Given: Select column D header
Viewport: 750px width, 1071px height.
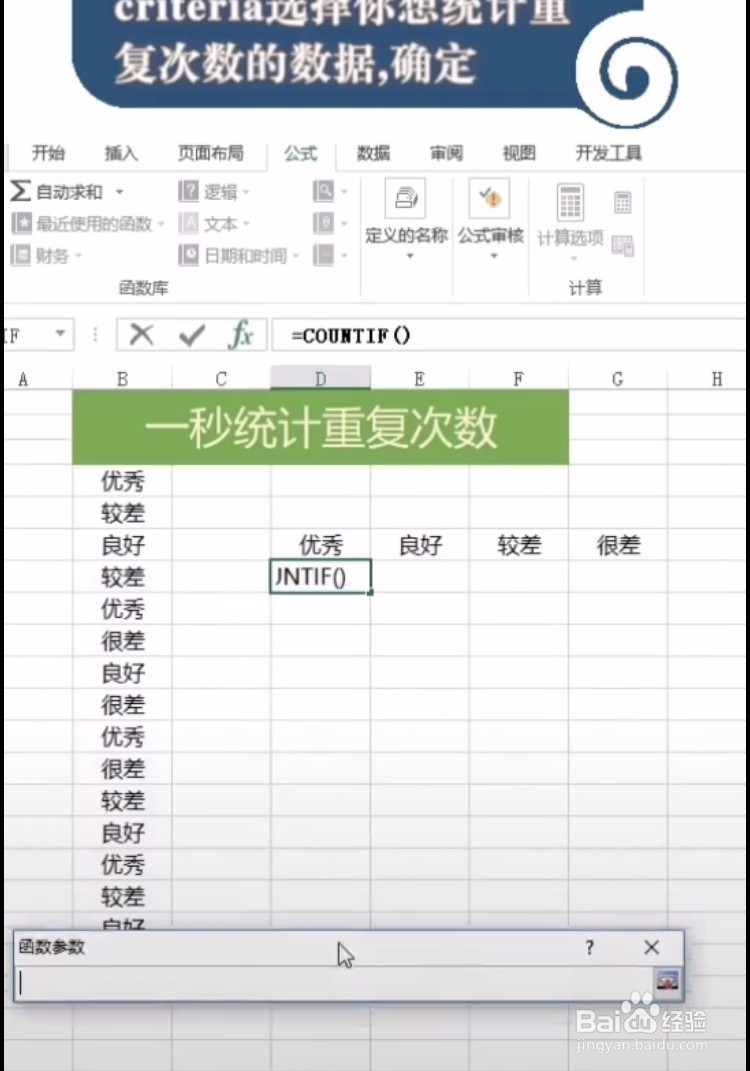Looking at the screenshot, I should click(x=320, y=378).
